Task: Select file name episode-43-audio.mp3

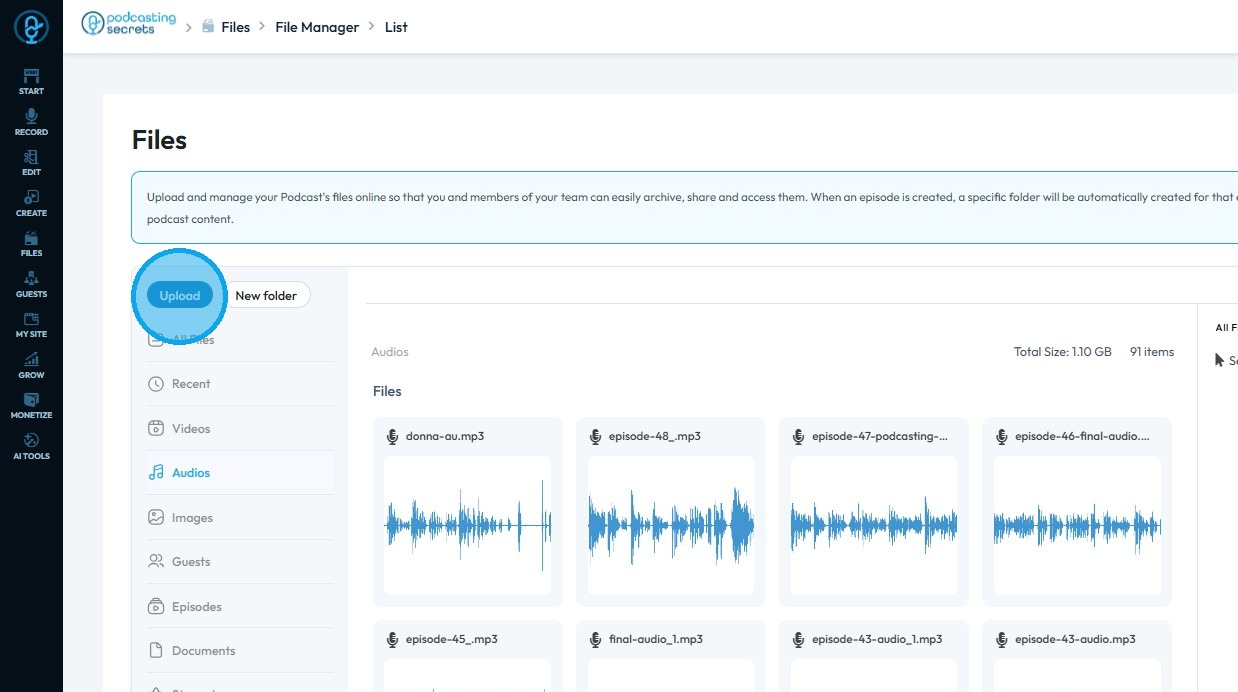Action: click(x=1075, y=639)
